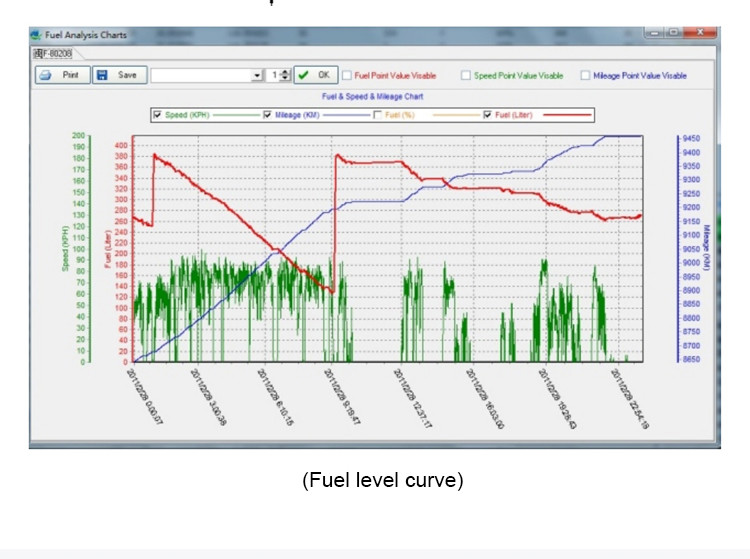Viewport: 750px width, 559px height.
Task: Open the toolbar combo box dropdown arrow
Action: (257, 76)
